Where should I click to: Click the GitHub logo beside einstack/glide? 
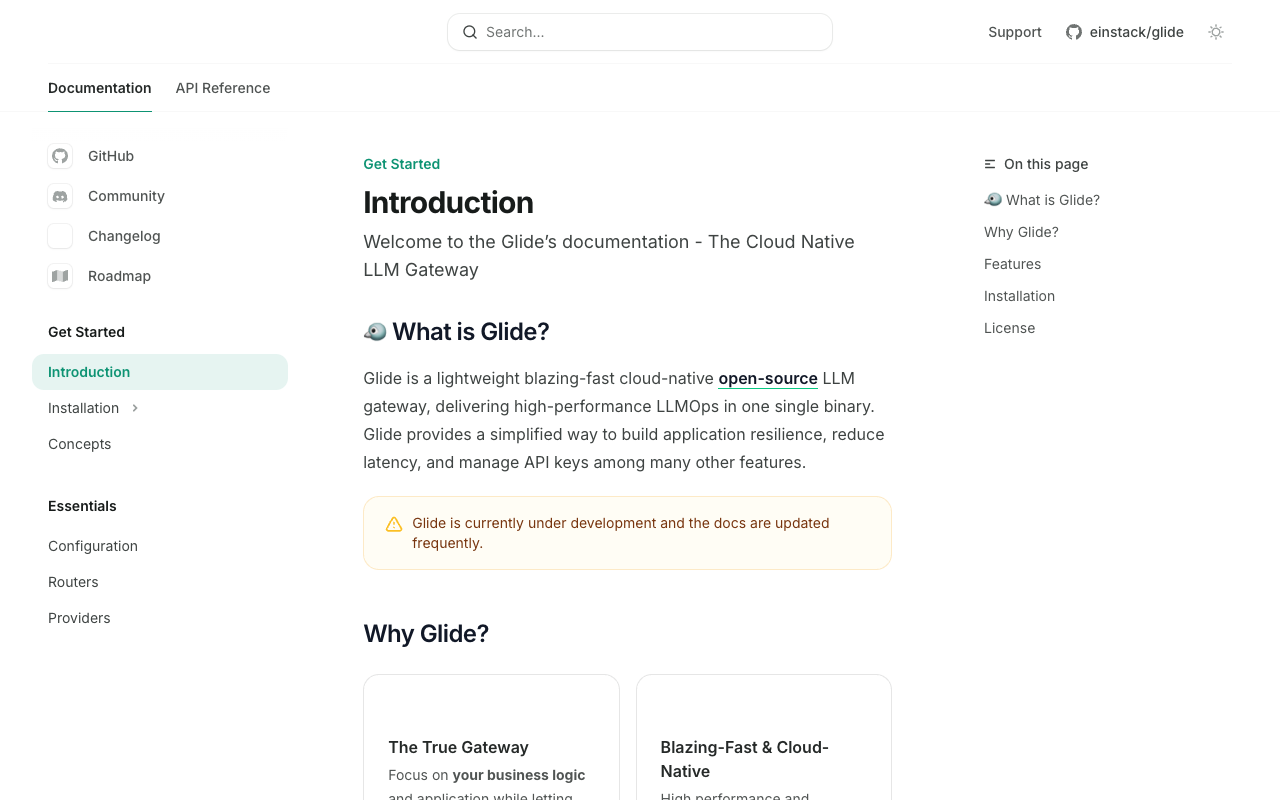[x=1074, y=32]
